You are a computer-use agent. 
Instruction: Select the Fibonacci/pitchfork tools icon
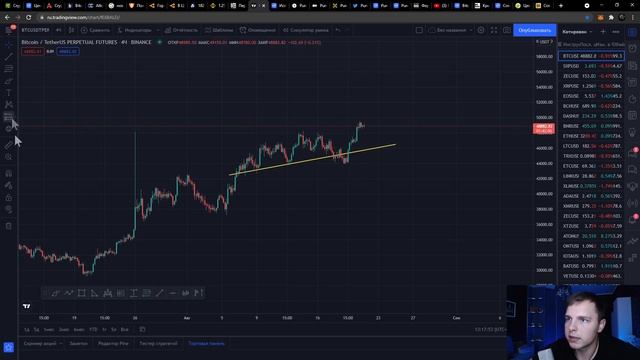coord(9,69)
